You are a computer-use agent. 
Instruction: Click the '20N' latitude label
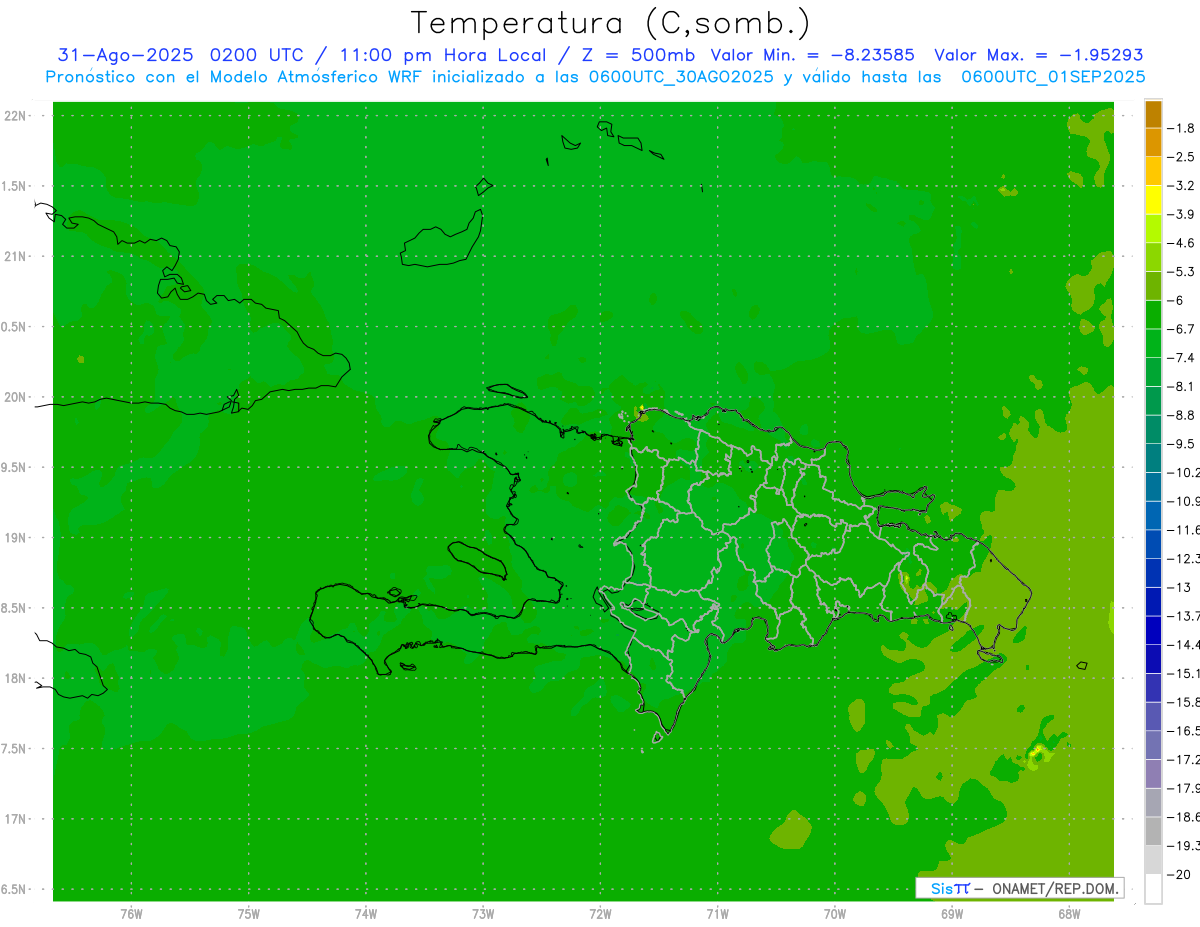[15, 398]
